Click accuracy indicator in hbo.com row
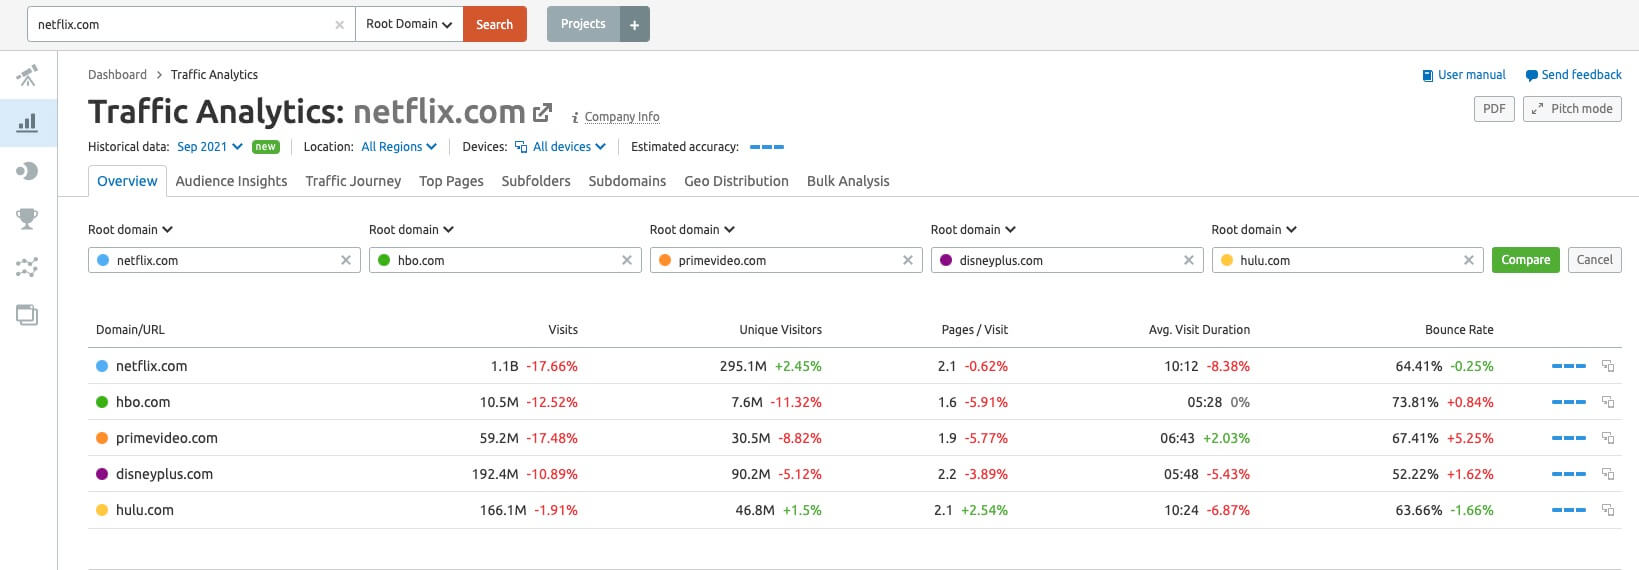Screen dimensions: 1639x570 coord(1569,402)
